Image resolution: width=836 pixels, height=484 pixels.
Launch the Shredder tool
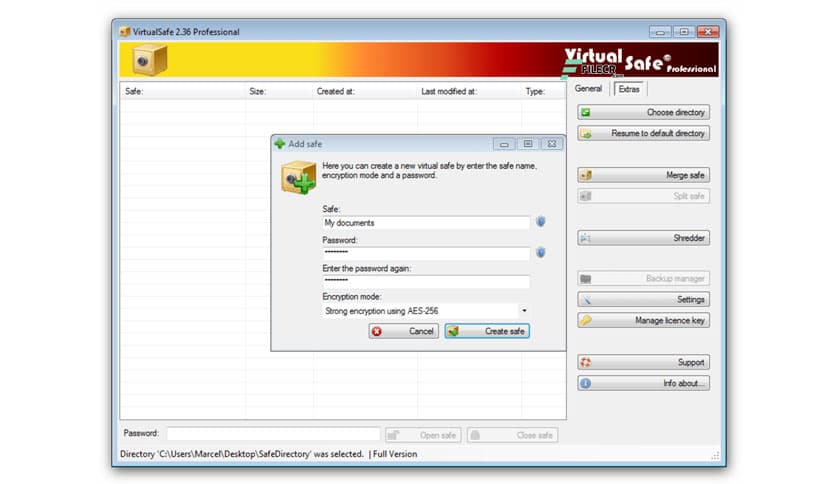[643, 238]
